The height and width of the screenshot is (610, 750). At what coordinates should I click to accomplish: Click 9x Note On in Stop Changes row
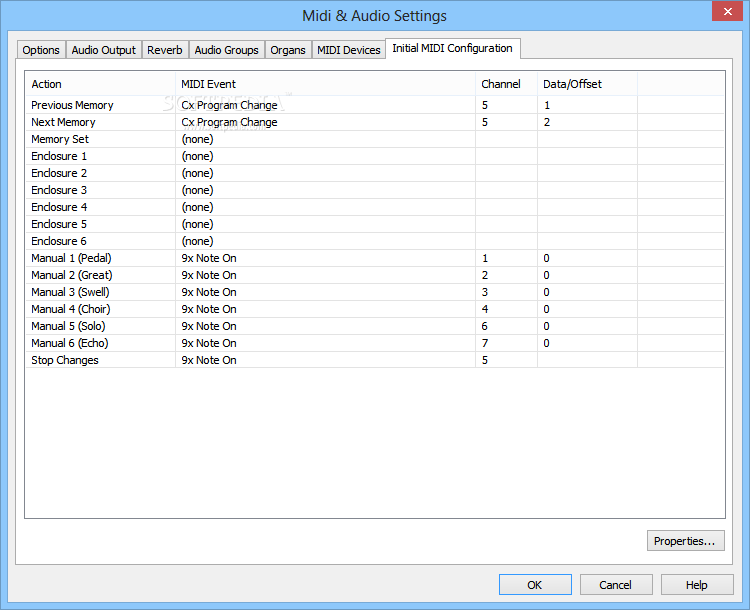tap(209, 360)
